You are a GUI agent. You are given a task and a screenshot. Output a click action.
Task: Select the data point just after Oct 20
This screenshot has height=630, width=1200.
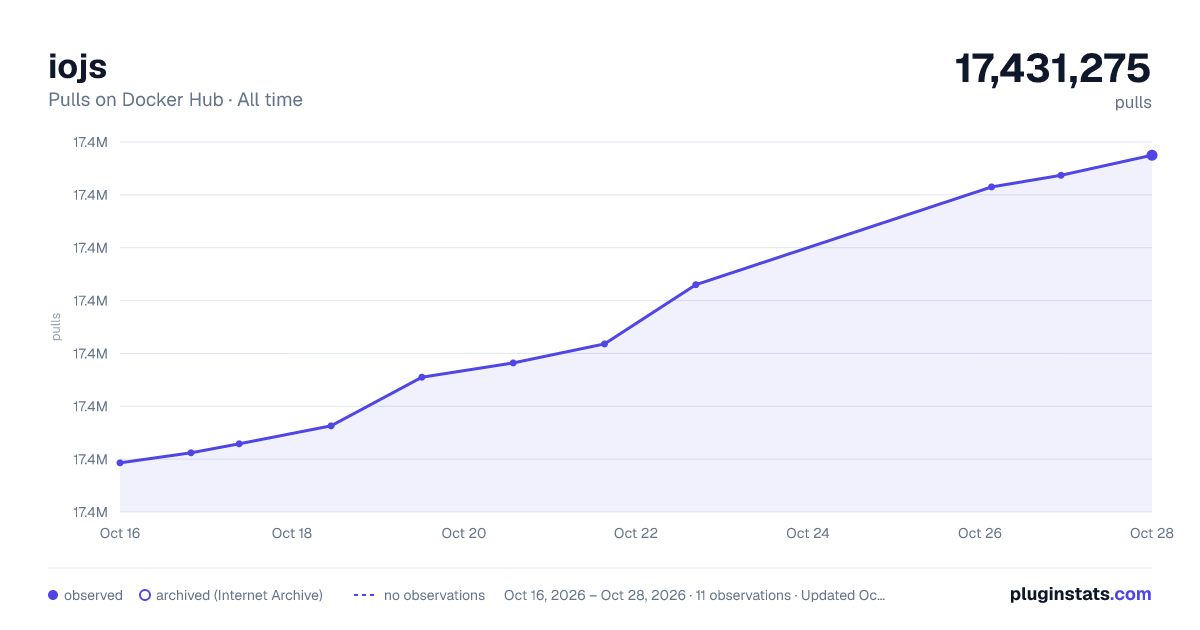click(513, 363)
